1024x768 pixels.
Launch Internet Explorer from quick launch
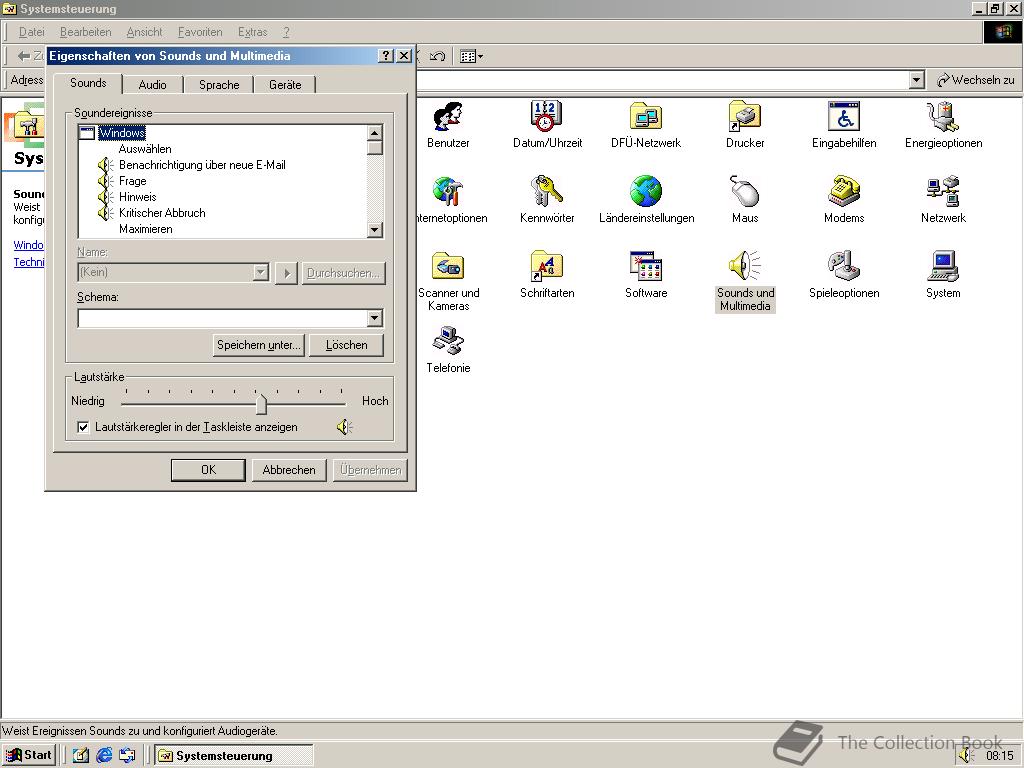click(x=104, y=756)
